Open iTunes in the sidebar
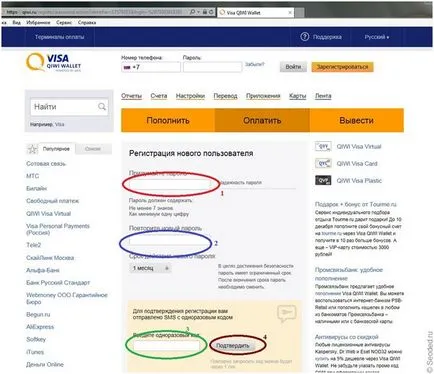The width and height of the screenshot is (434, 374). pos(35,352)
